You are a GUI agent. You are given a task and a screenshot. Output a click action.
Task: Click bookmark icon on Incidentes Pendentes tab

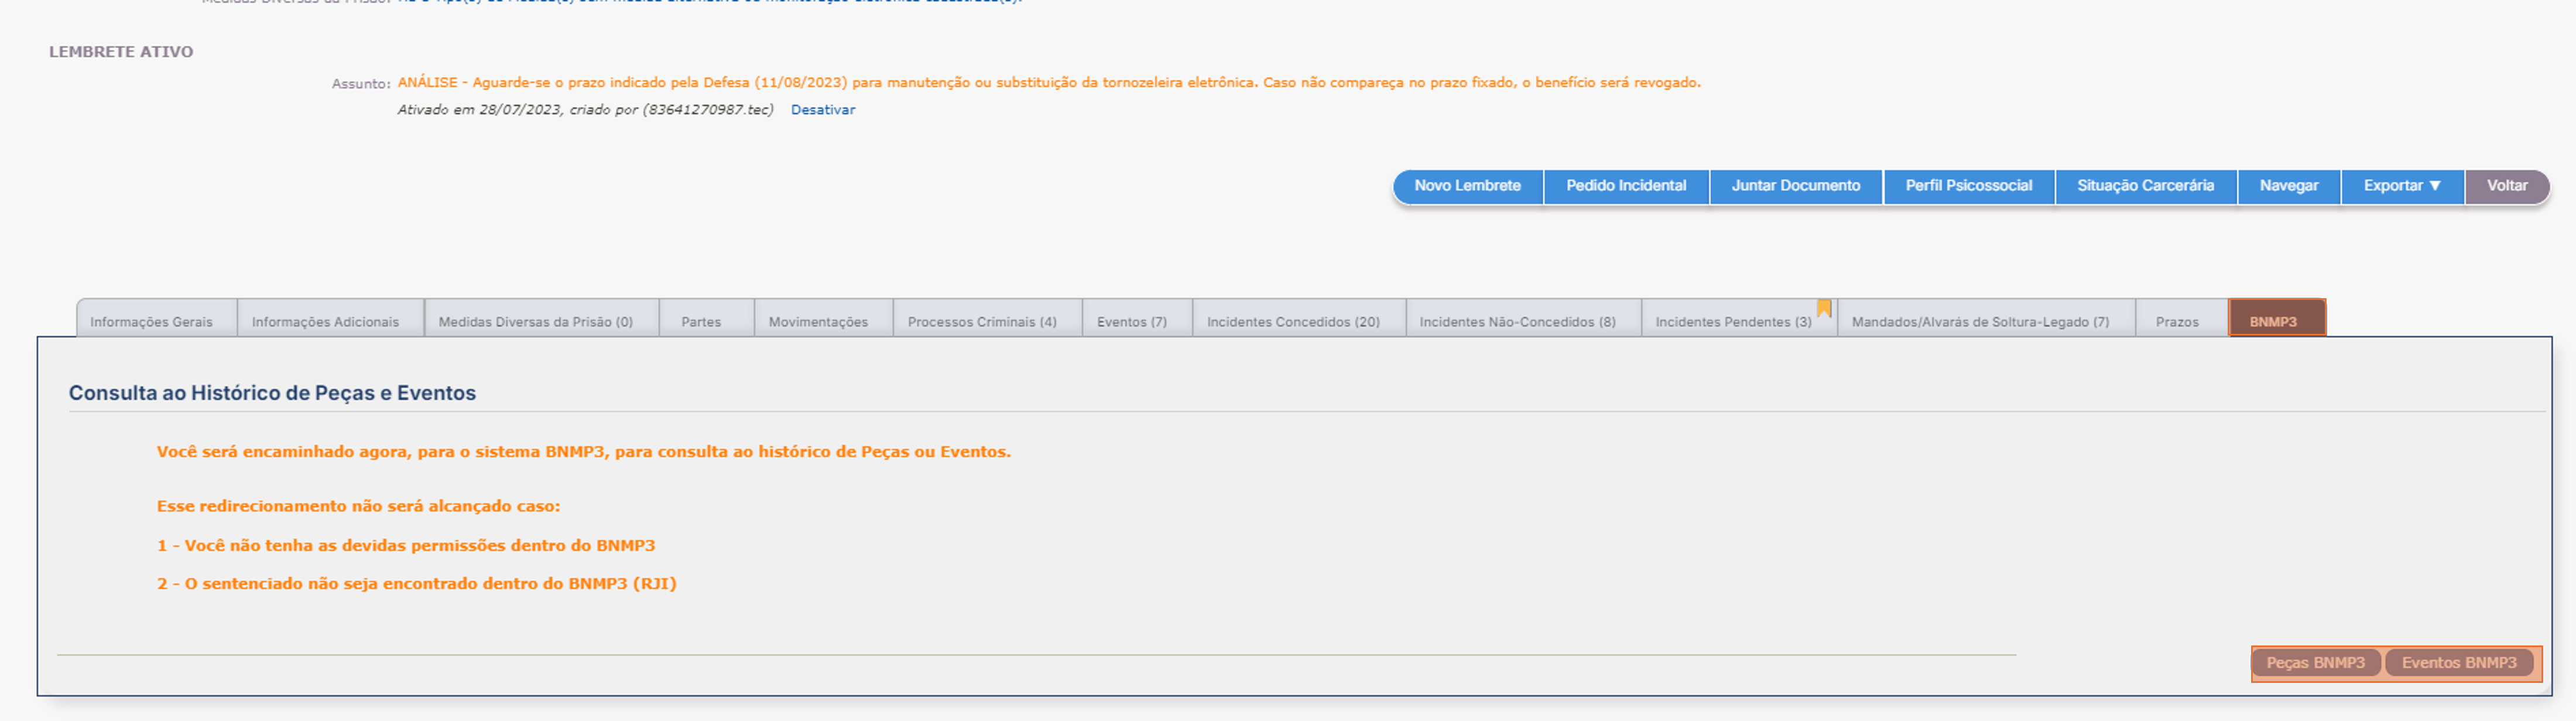point(1824,308)
